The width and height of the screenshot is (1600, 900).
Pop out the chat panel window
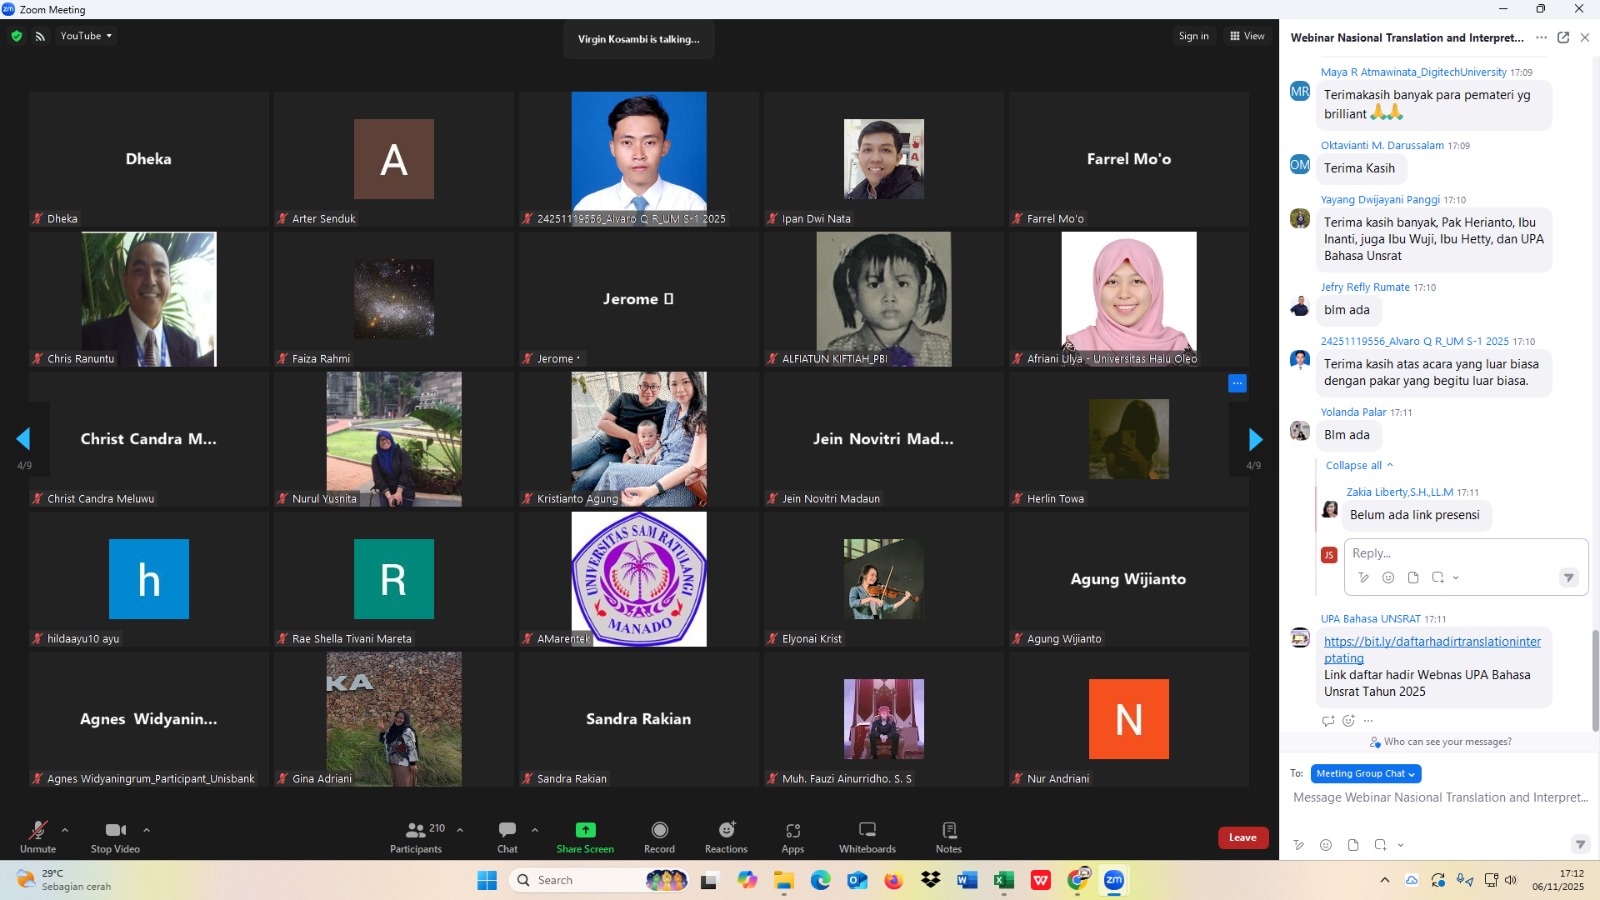(x=1563, y=38)
